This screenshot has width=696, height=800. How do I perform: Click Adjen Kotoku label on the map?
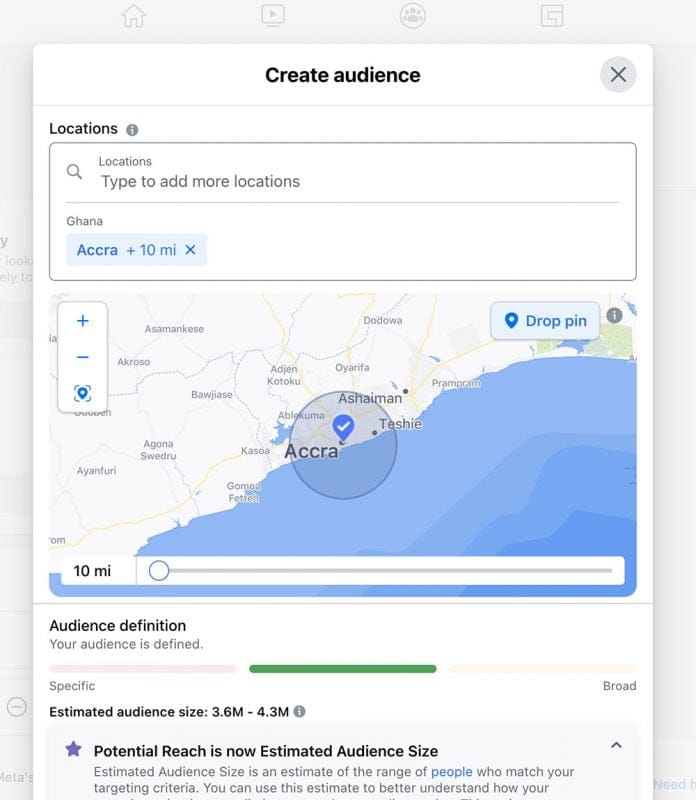(284, 375)
